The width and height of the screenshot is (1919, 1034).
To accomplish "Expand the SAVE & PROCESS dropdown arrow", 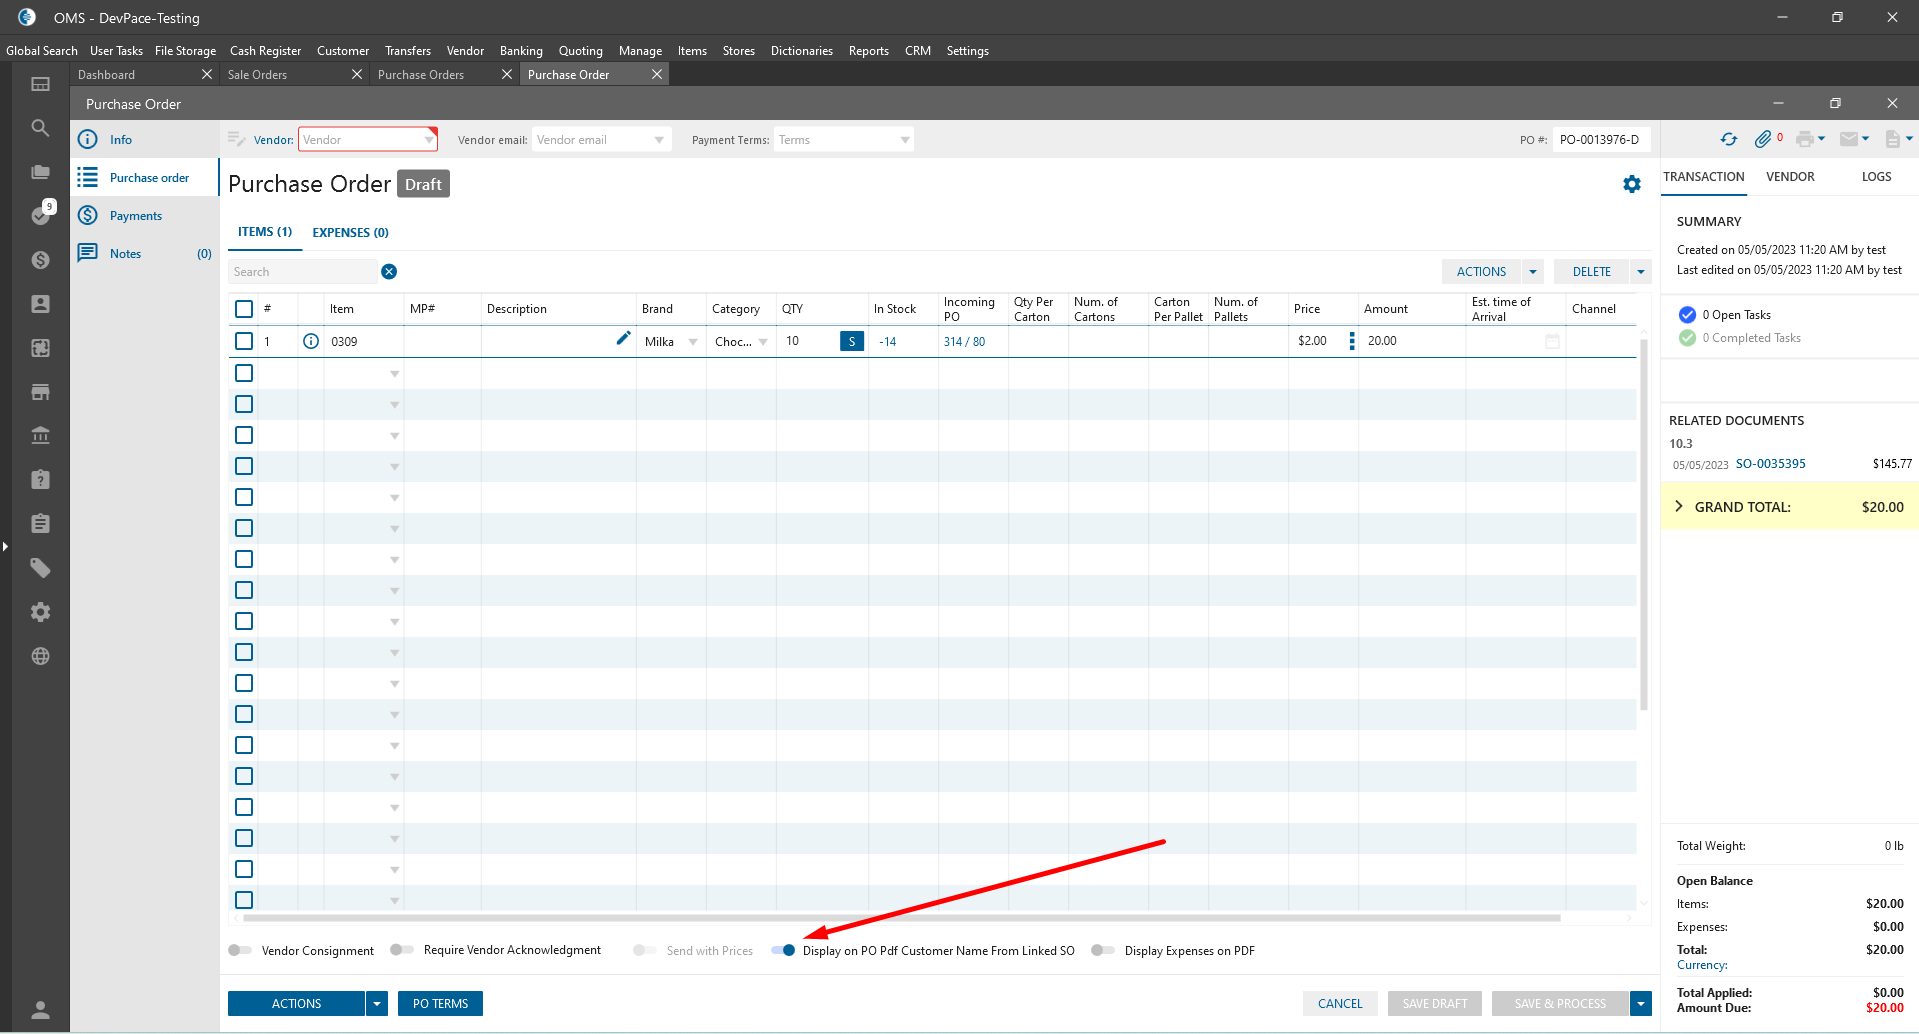I will tap(1641, 1003).
